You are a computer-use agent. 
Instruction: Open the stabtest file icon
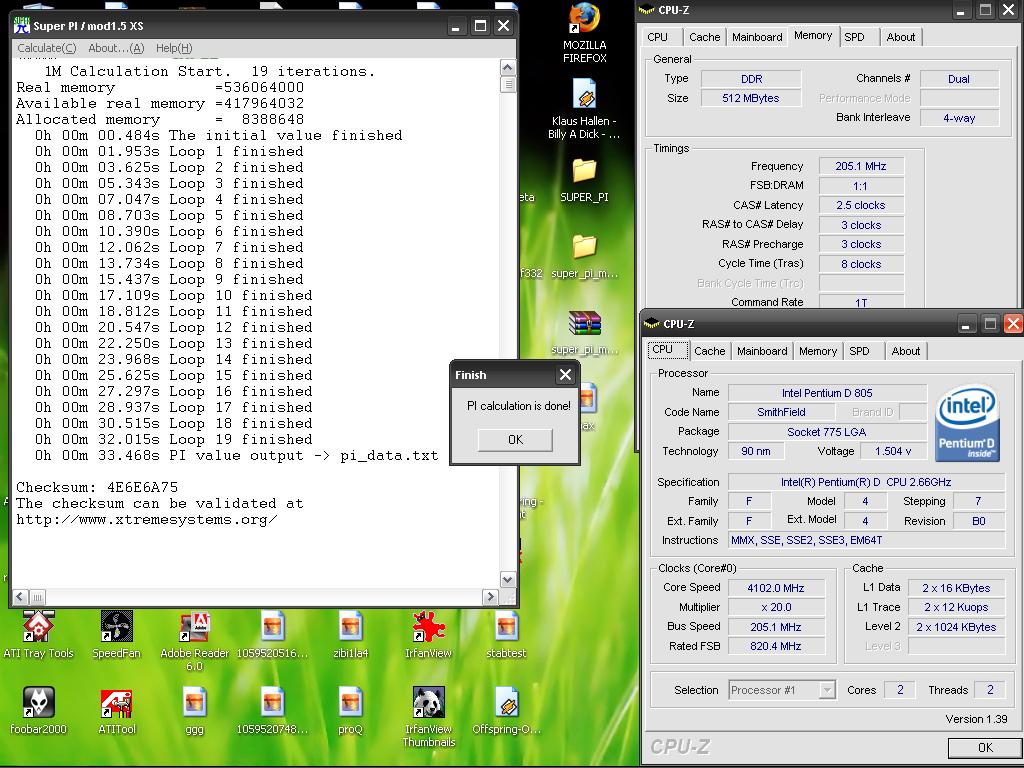506,627
